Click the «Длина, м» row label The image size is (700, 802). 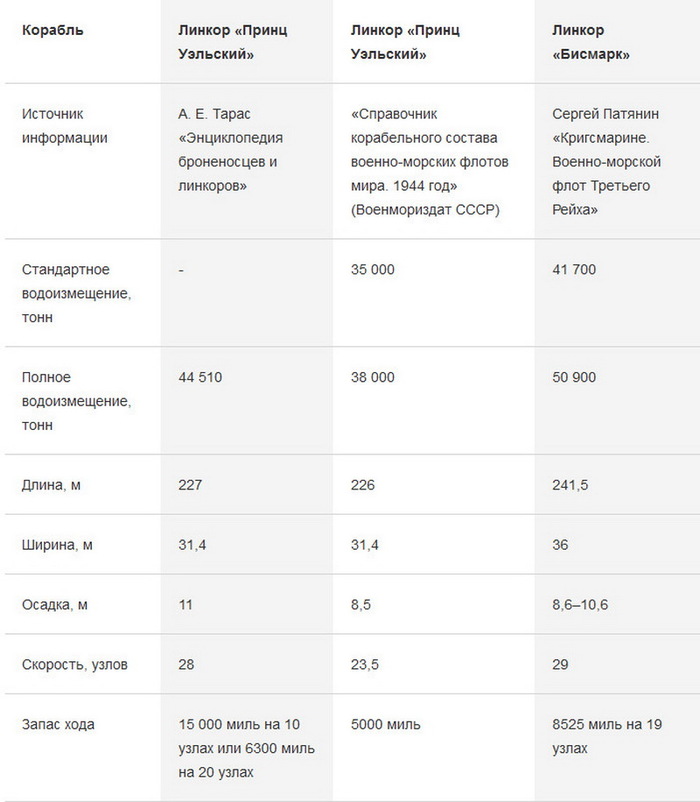point(51,485)
